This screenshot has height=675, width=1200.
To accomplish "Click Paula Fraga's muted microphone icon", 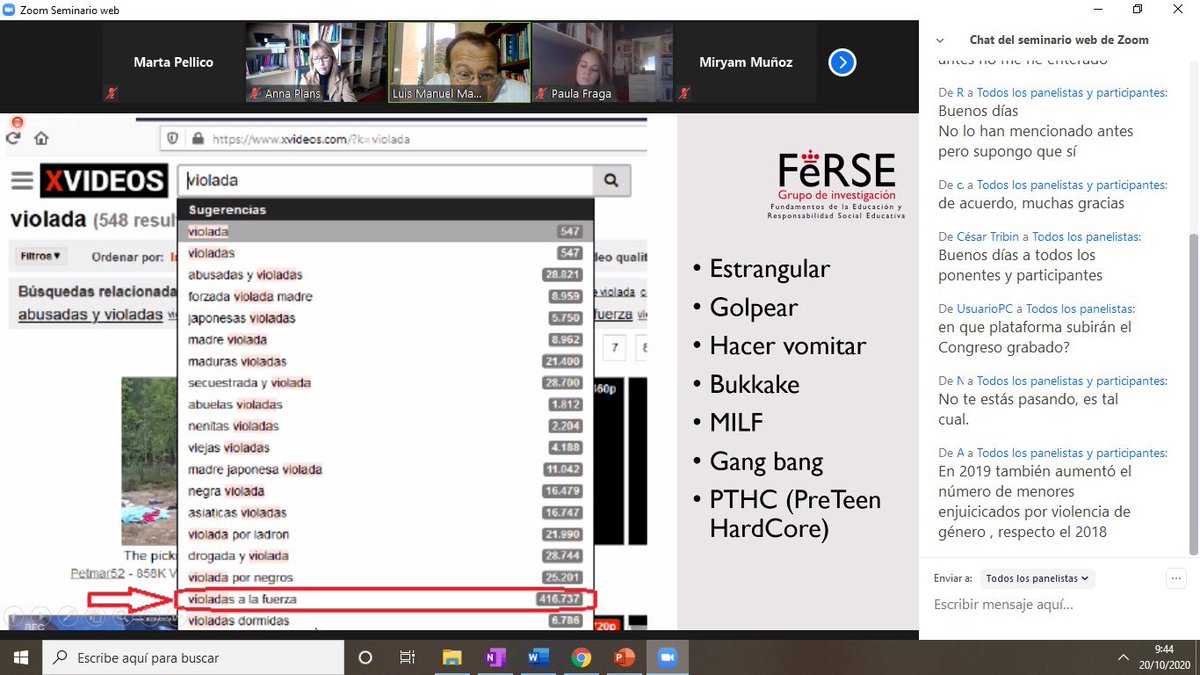I will [541, 93].
